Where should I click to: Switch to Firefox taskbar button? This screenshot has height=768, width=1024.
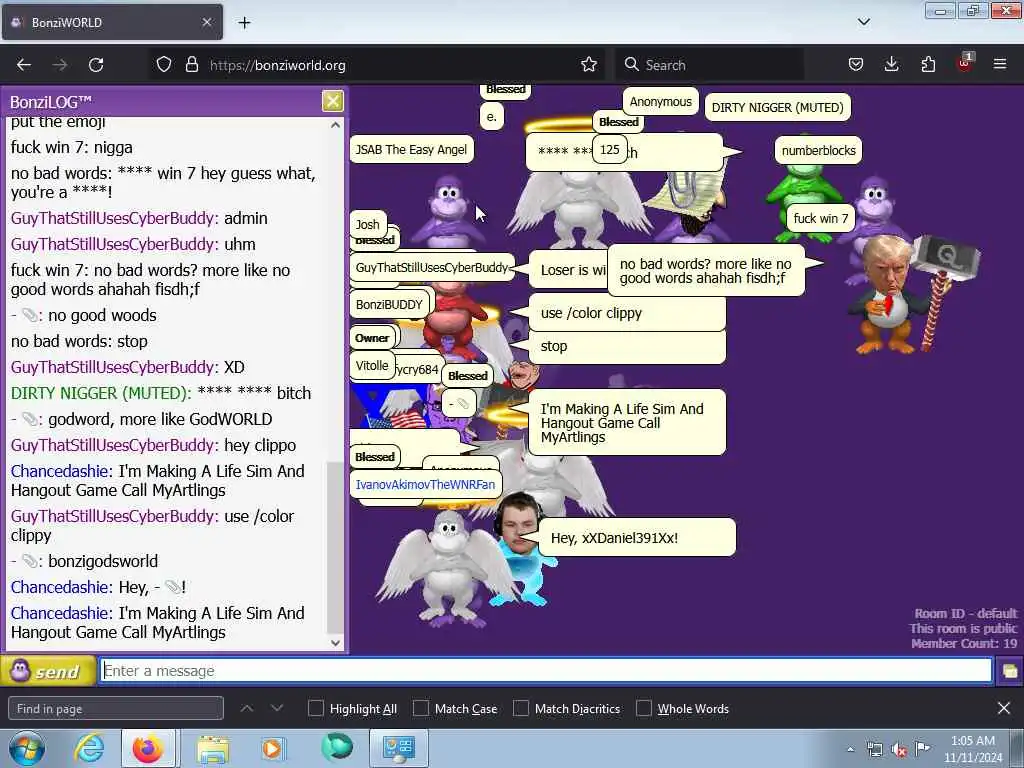tap(148, 749)
